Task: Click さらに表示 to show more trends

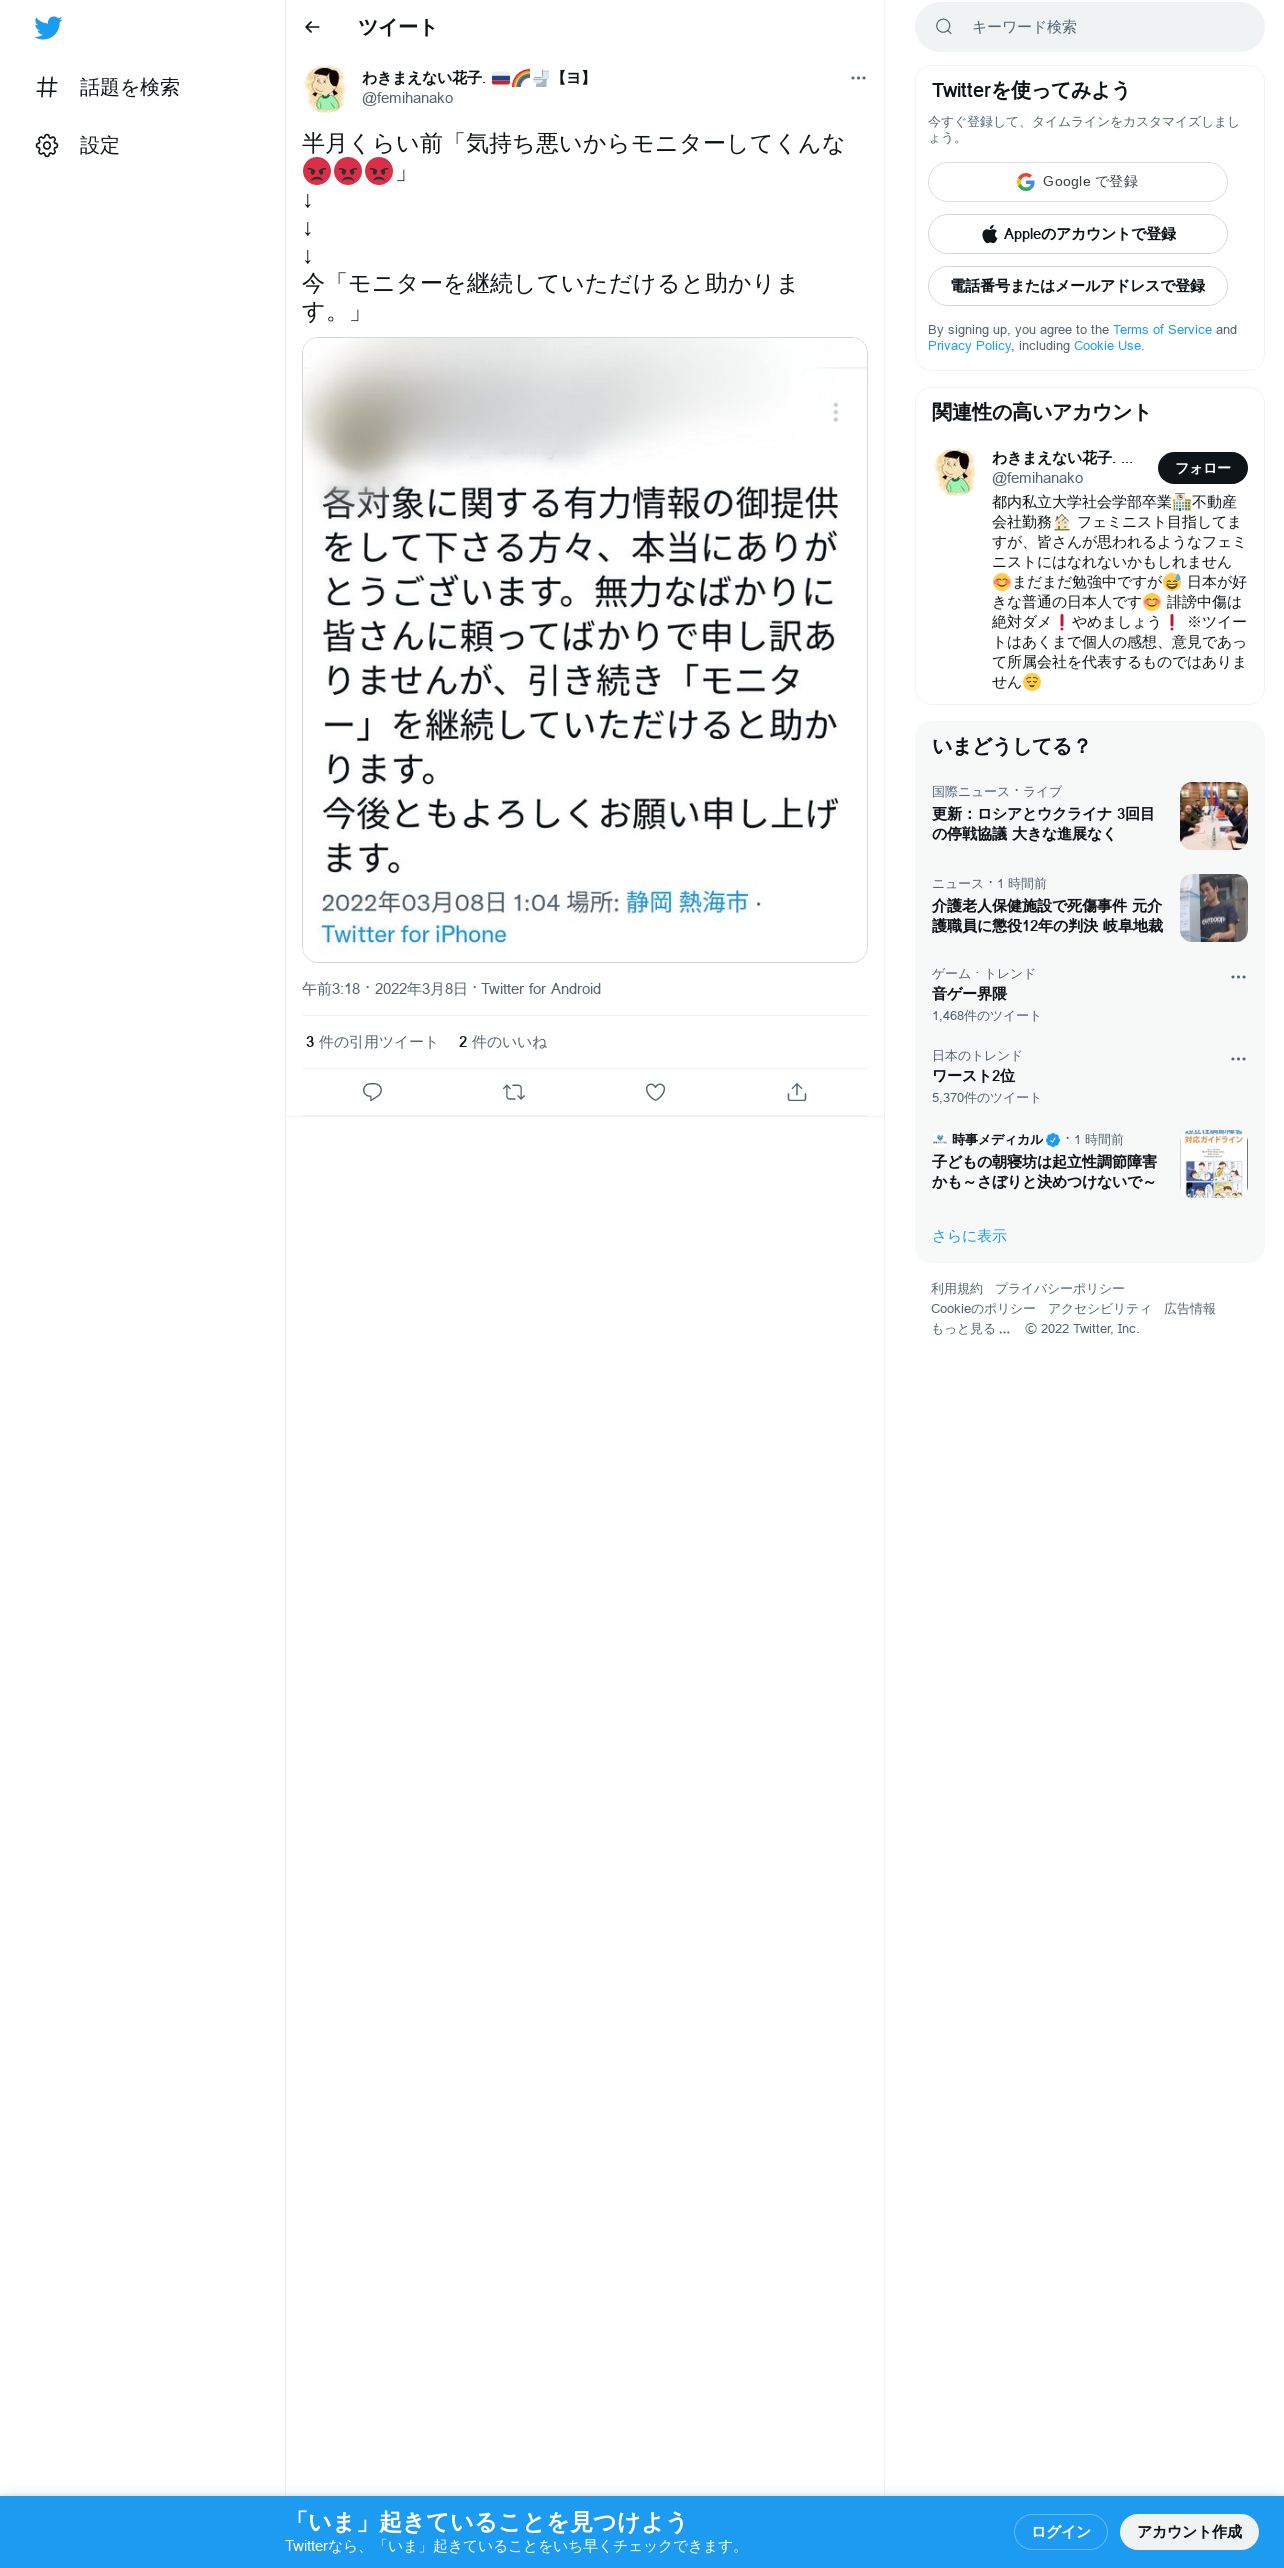Action: (969, 1236)
